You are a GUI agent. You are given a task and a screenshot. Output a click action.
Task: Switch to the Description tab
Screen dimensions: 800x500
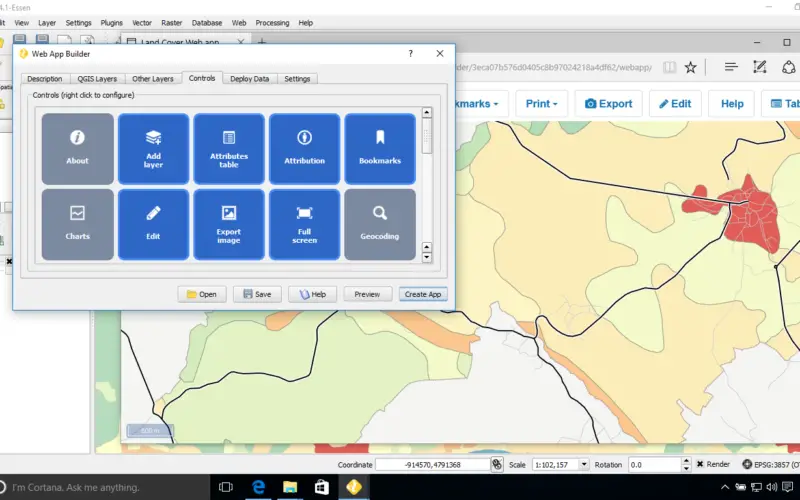click(45, 79)
